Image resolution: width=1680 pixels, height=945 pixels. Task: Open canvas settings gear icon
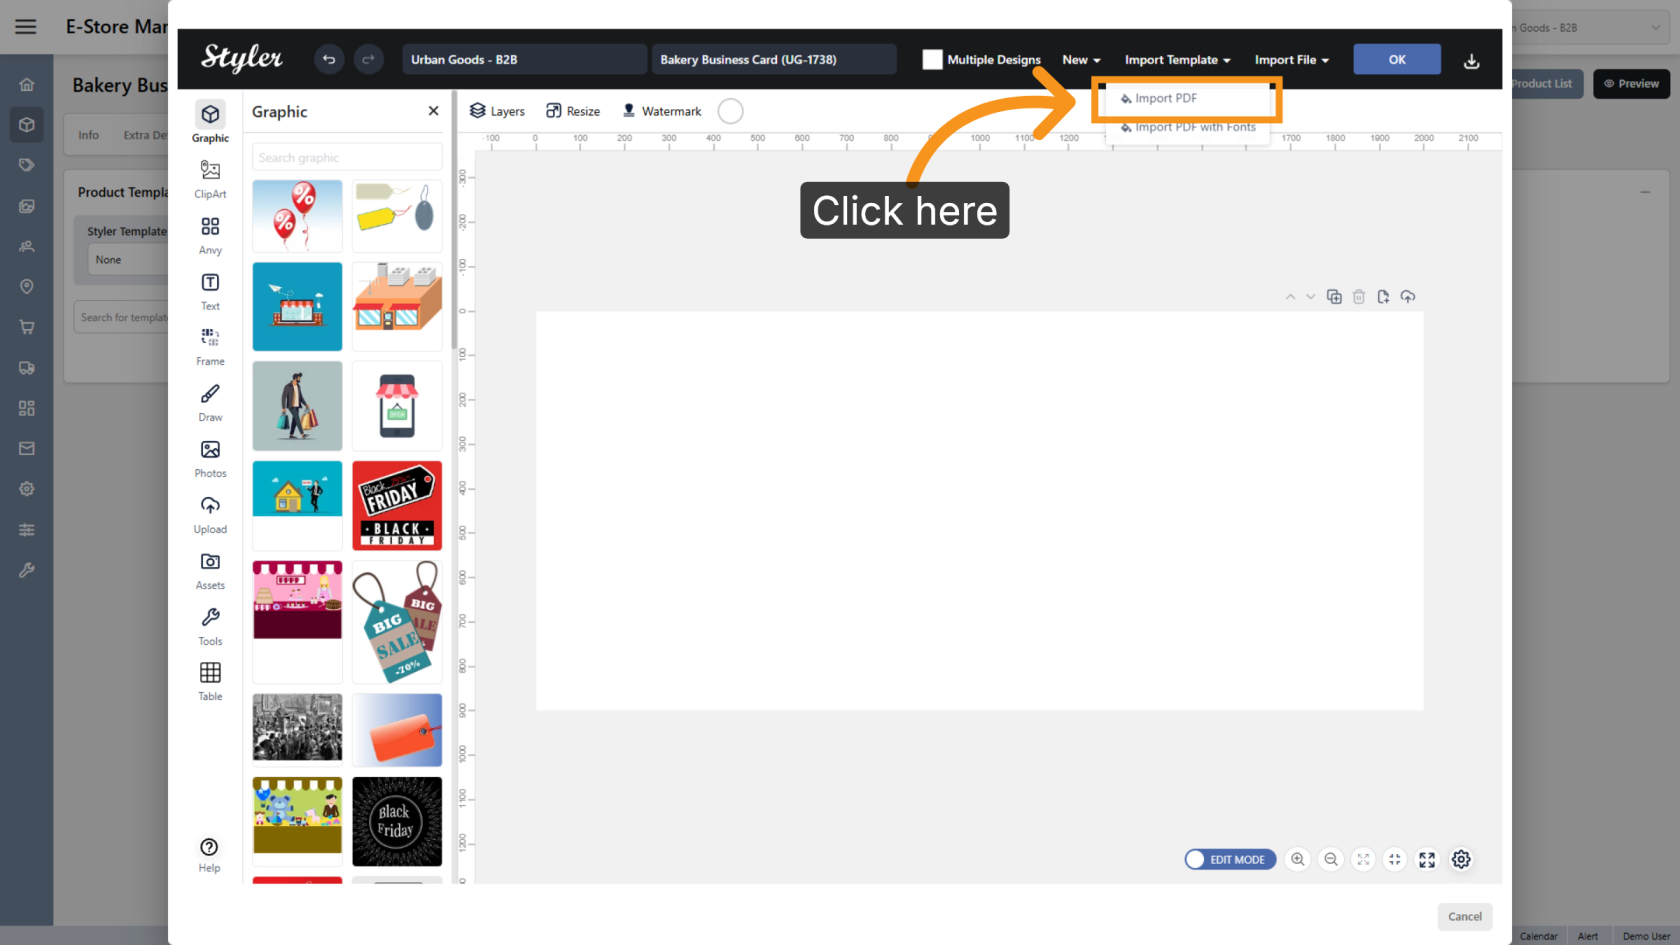click(1461, 859)
